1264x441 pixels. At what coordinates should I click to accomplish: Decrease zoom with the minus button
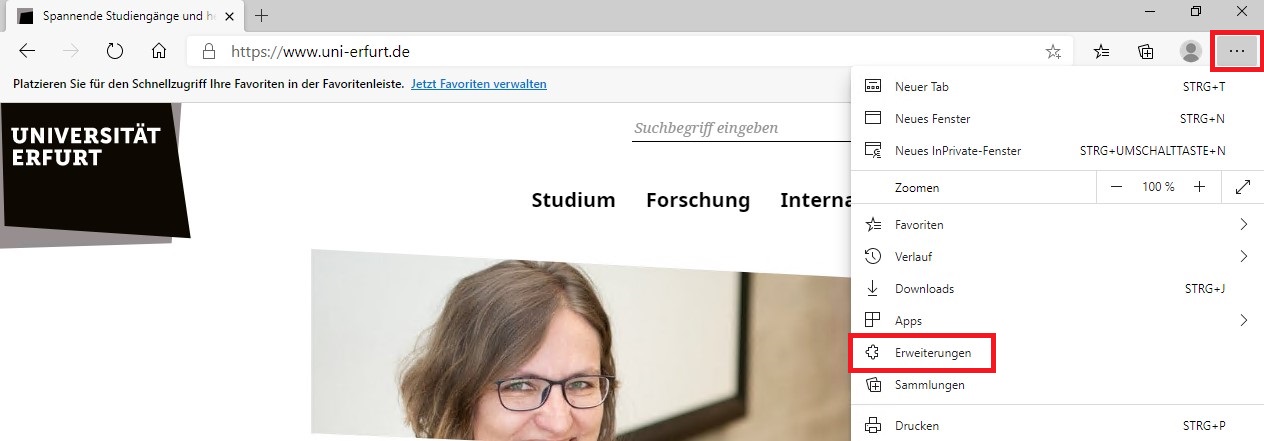pyautogui.click(x=1117, y=187)
